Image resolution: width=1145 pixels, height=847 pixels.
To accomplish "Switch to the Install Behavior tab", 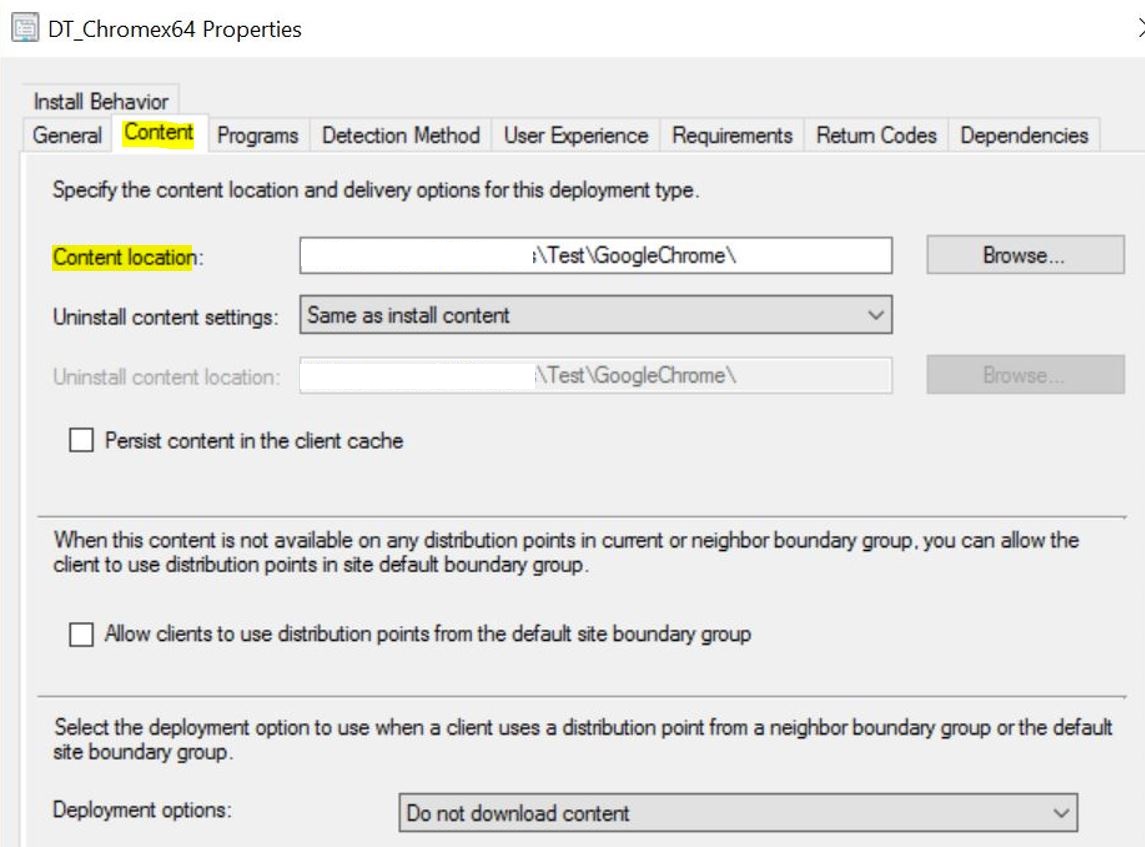I will (x=100, y=101).
